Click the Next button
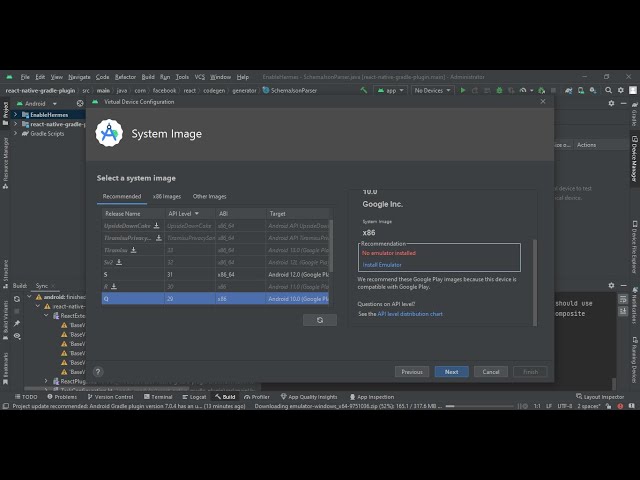 tap(451, 372)
